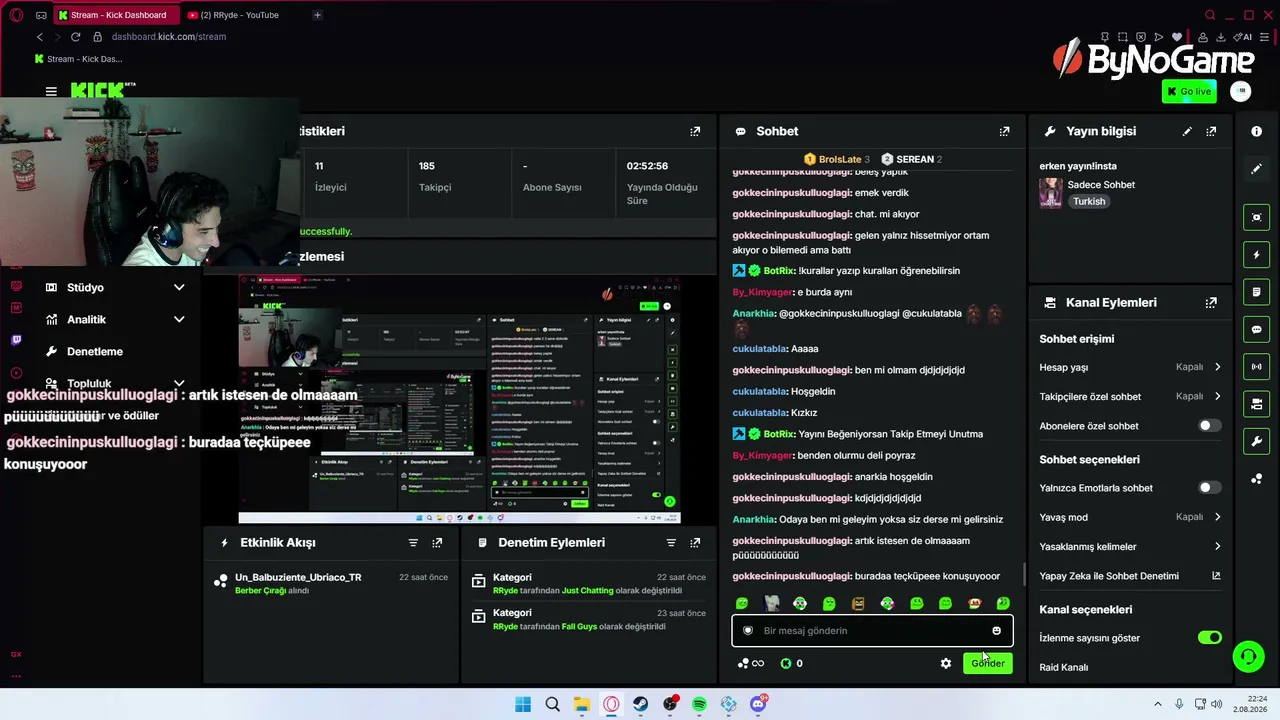
Task: Click the "Fall Guys" category text
Action: (x=581, y=627)
